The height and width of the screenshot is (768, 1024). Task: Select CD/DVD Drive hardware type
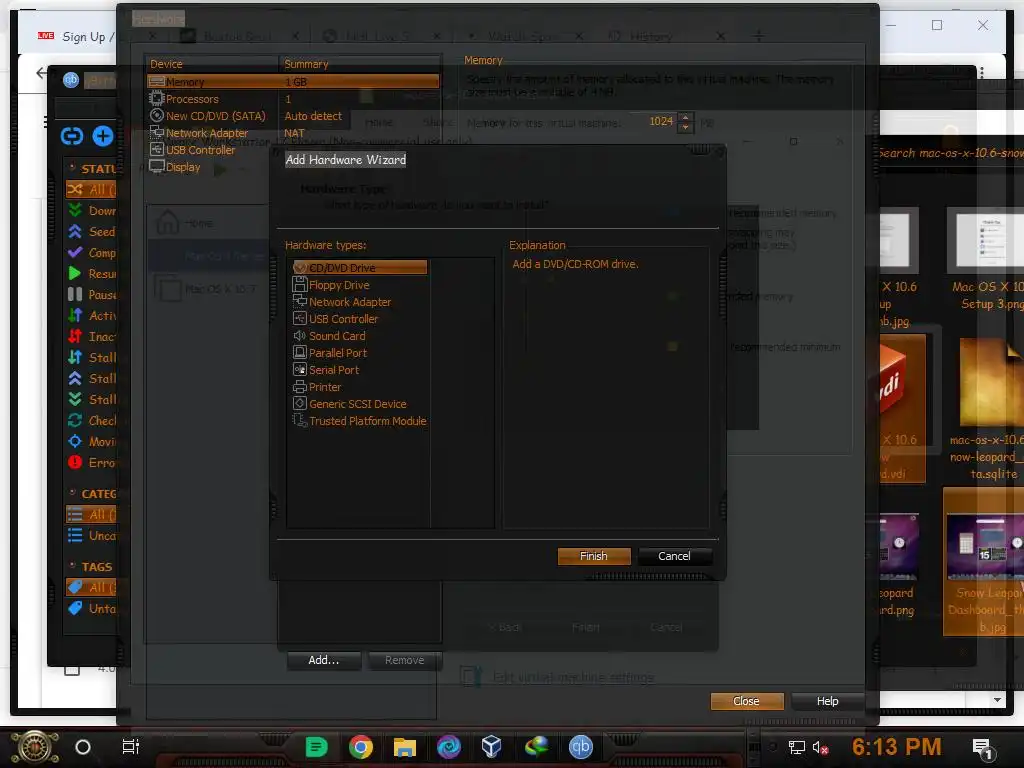pyautogui.click(x=360, y=268)
